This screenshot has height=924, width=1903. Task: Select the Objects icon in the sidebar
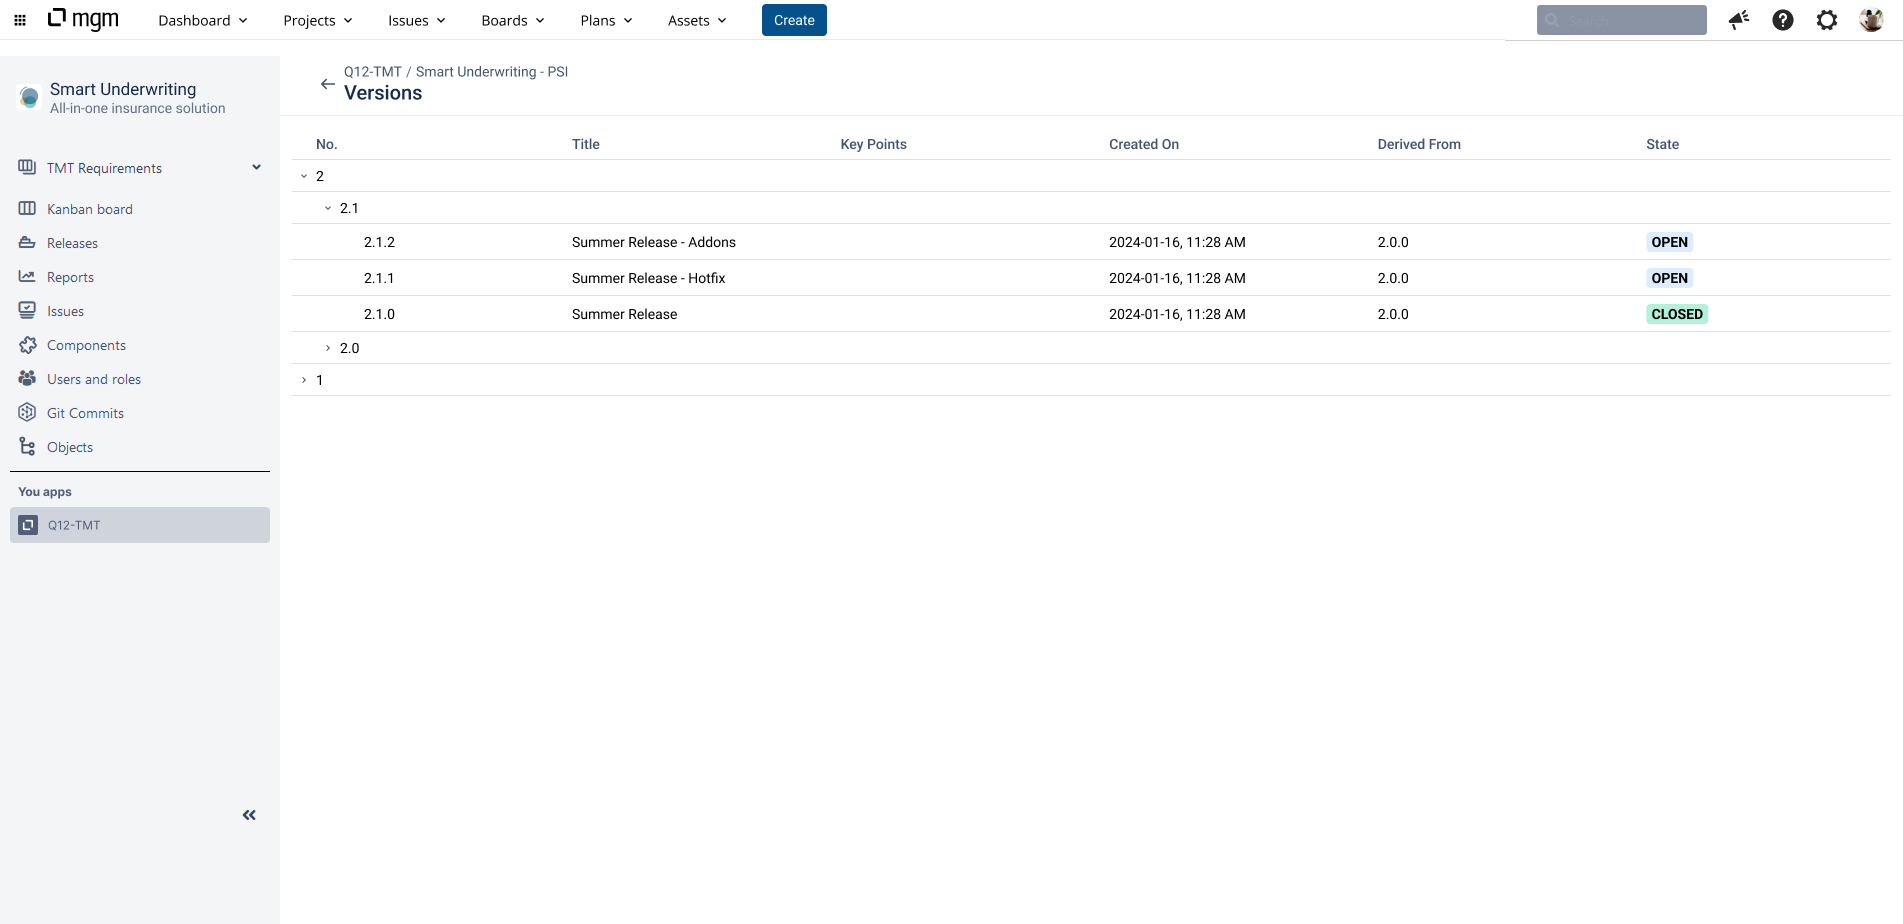coord(26,446)
